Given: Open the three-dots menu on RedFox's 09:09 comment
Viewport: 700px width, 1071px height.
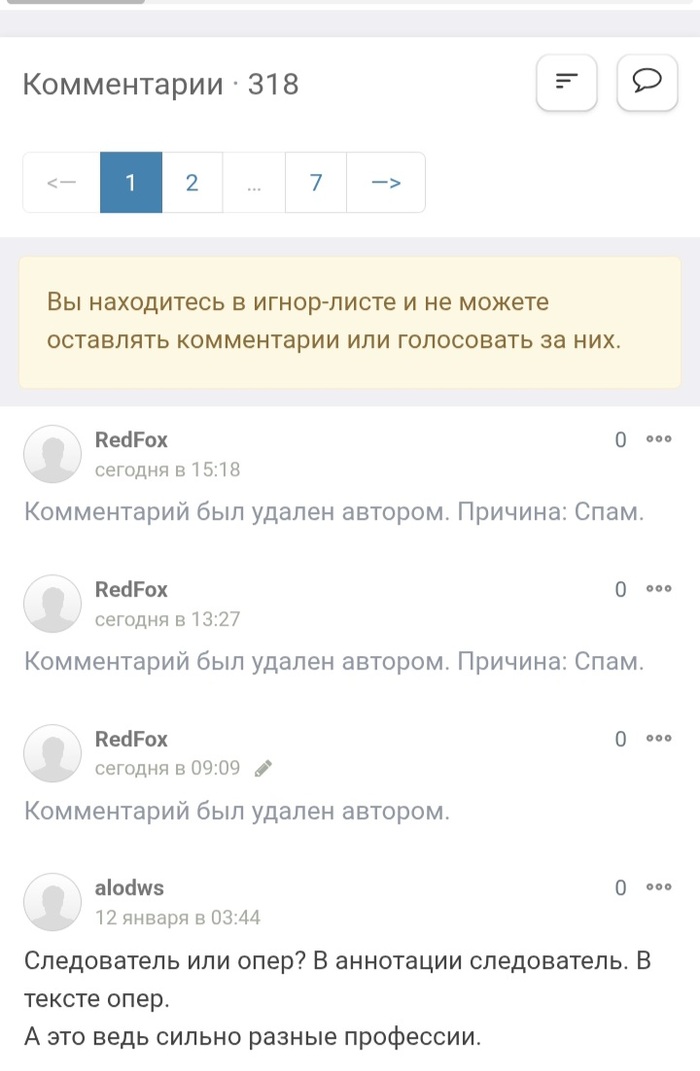Looking at the screenshot, I should pos(658,739).
